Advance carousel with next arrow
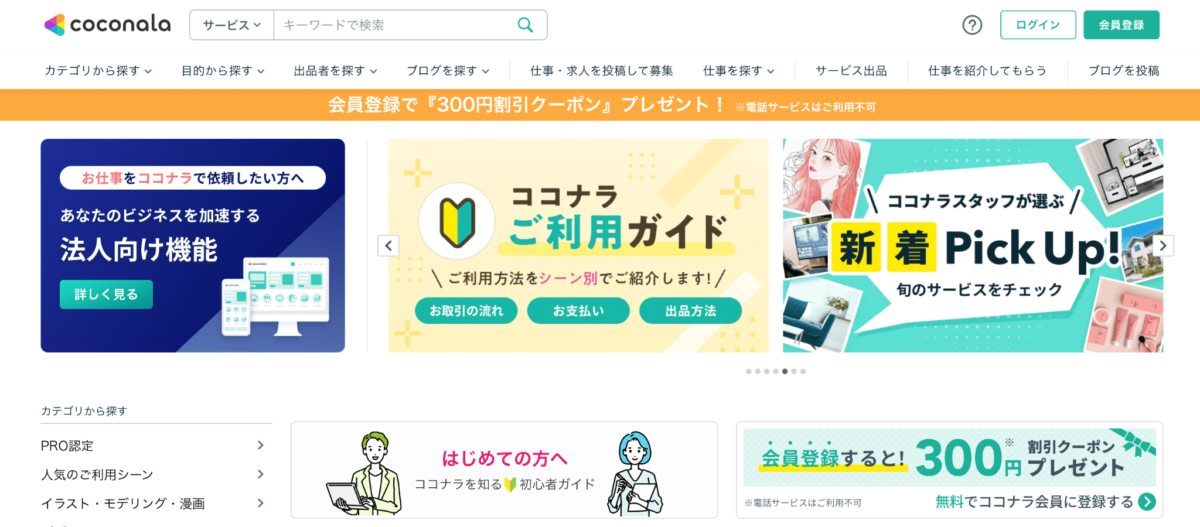 [1163, 245]
